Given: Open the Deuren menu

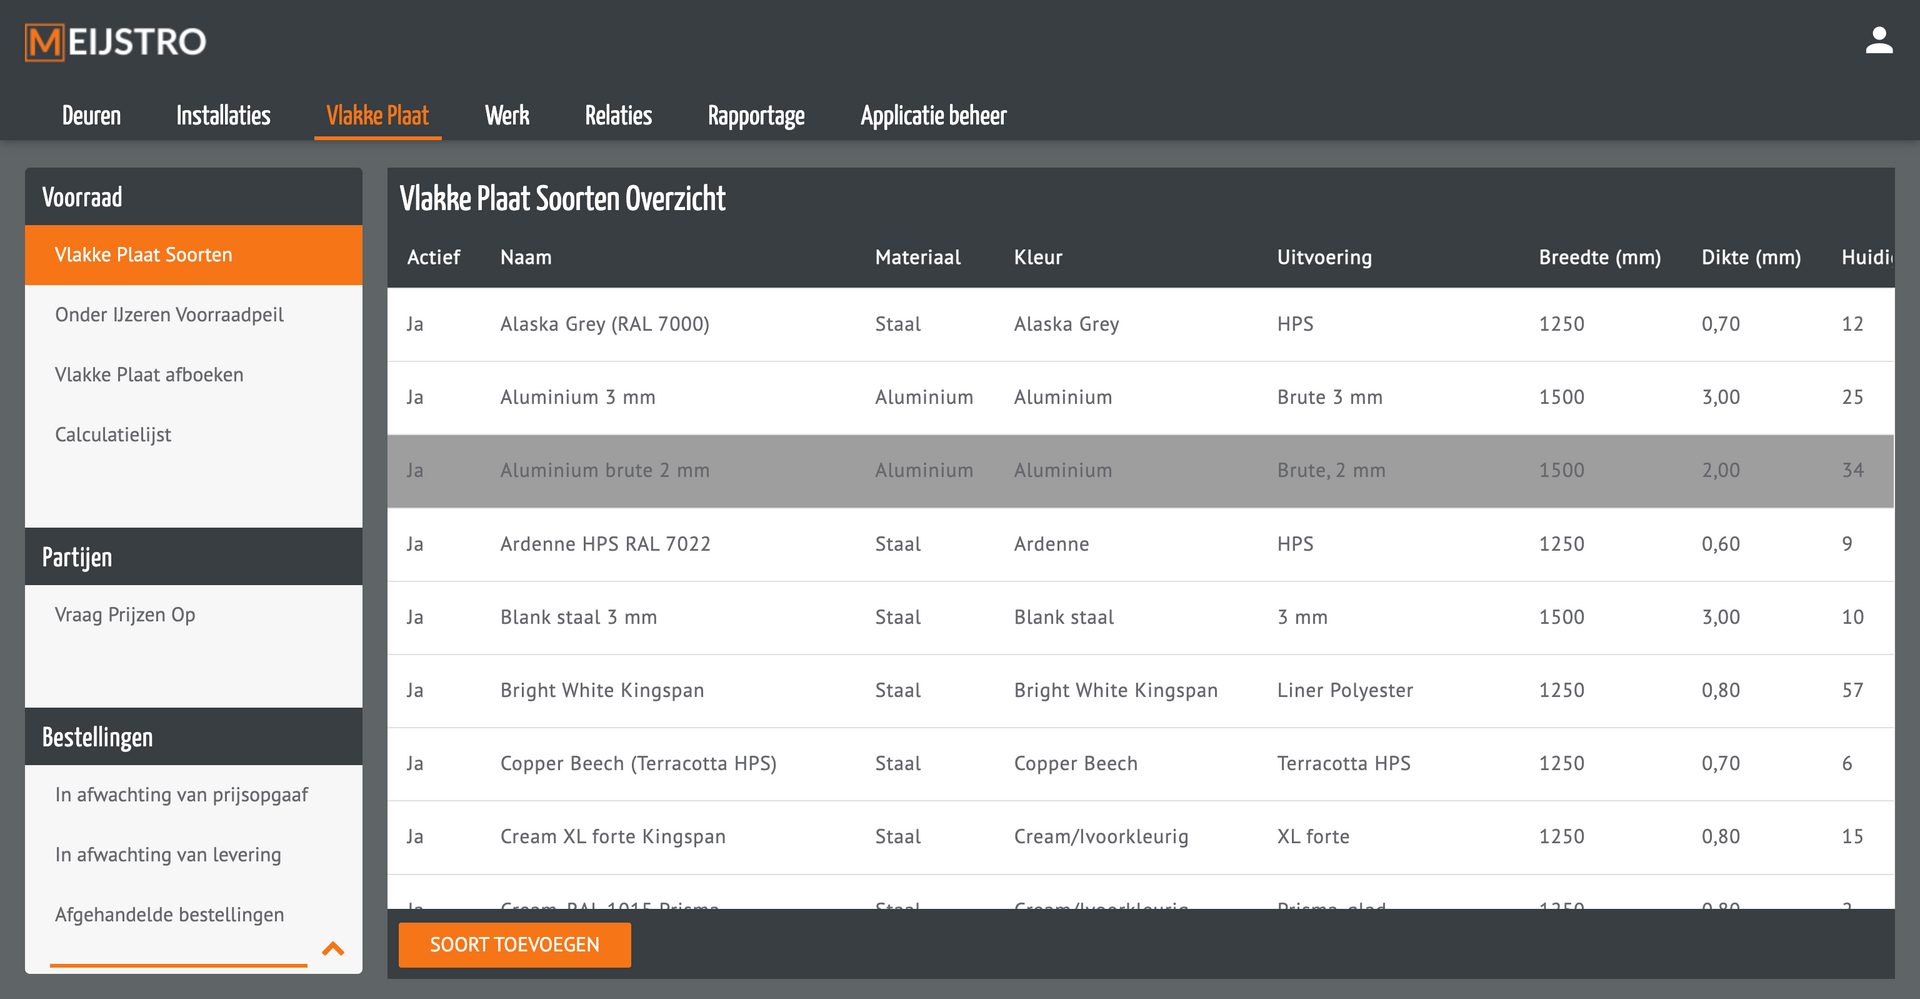Looking at the screenshot, I should click(x=91, y=116).
